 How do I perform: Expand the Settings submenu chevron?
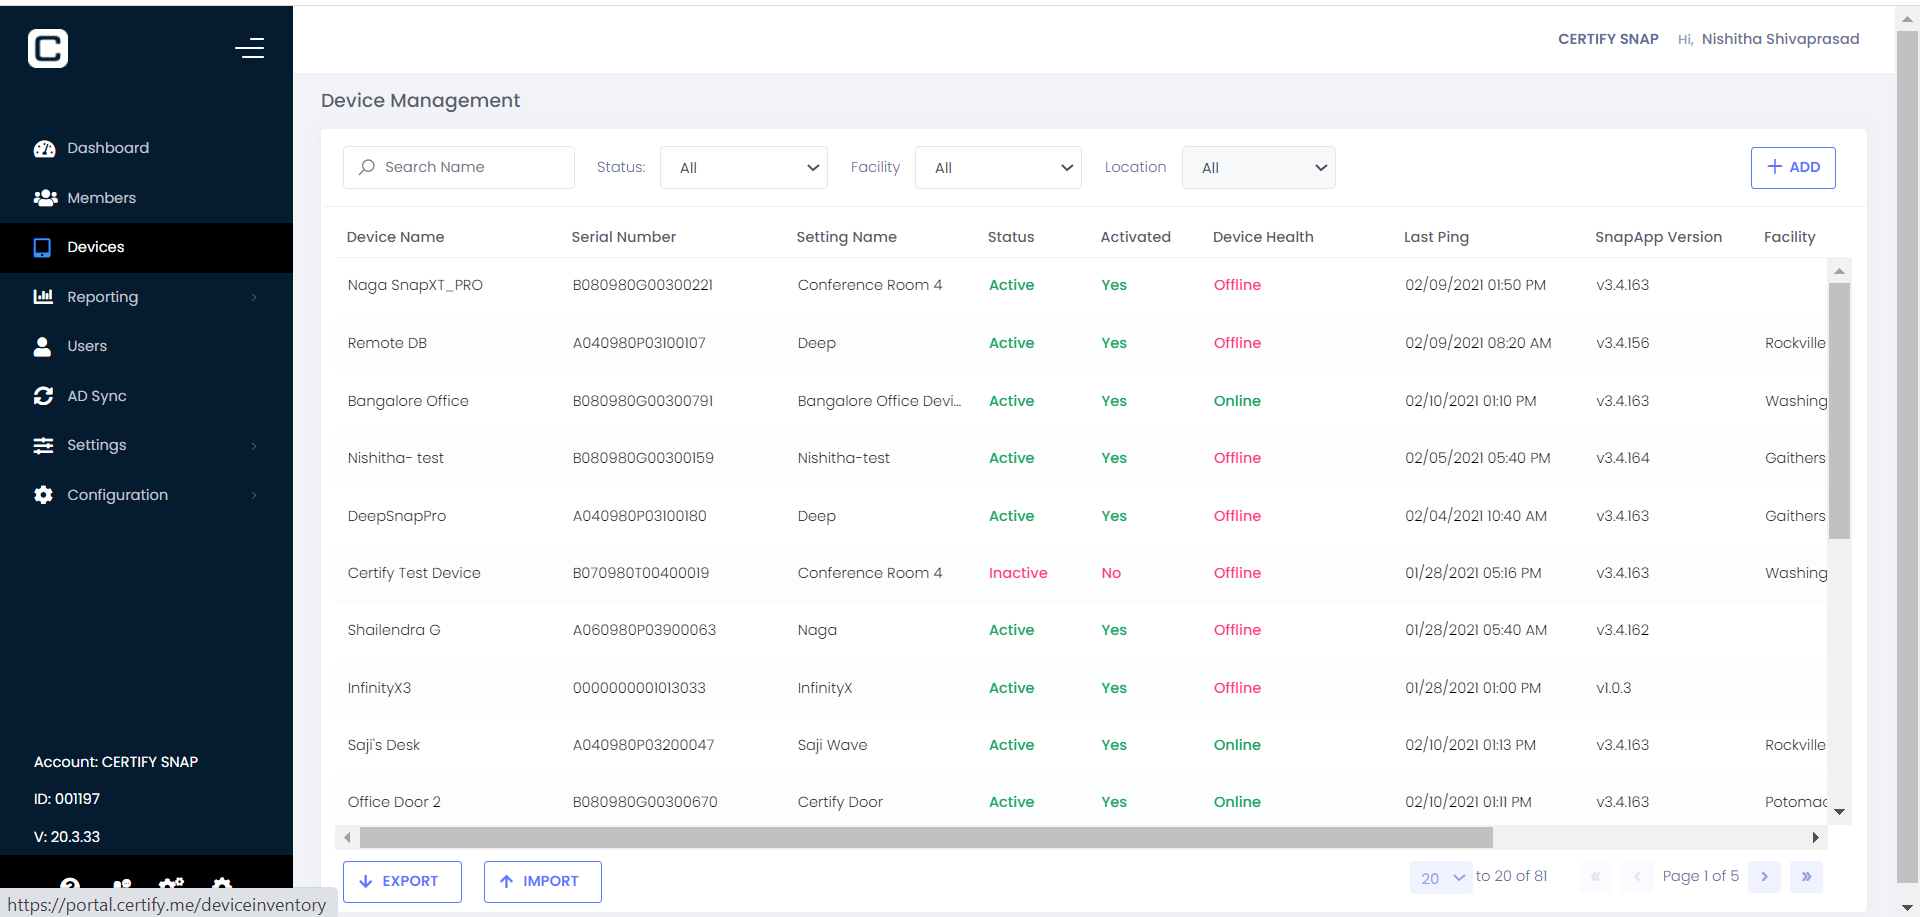pos(254,446)
